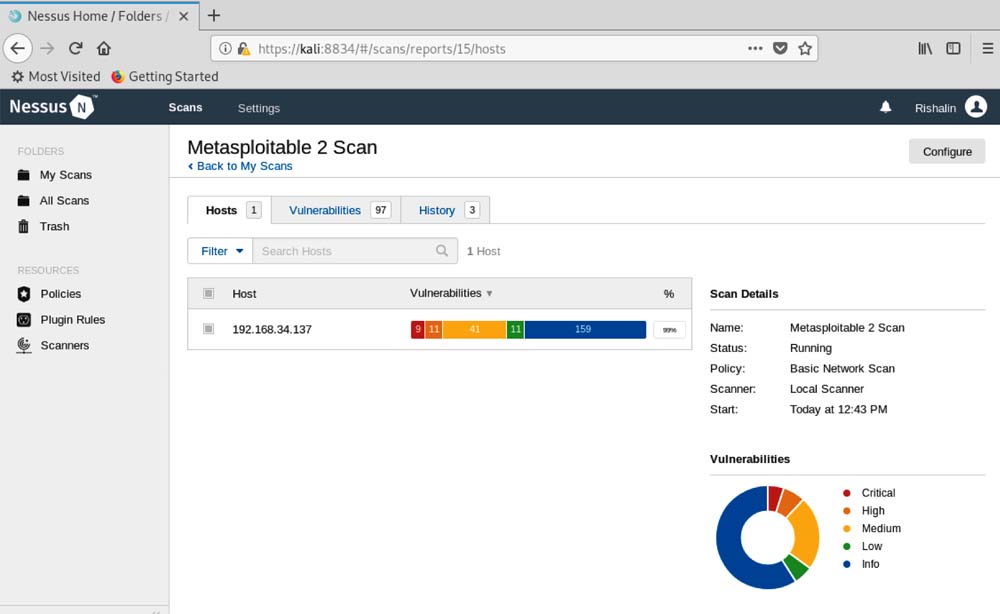Click the insecure connection lock warning icon
The width and height of the screenshot is (1000, 614).
(244, 48)
